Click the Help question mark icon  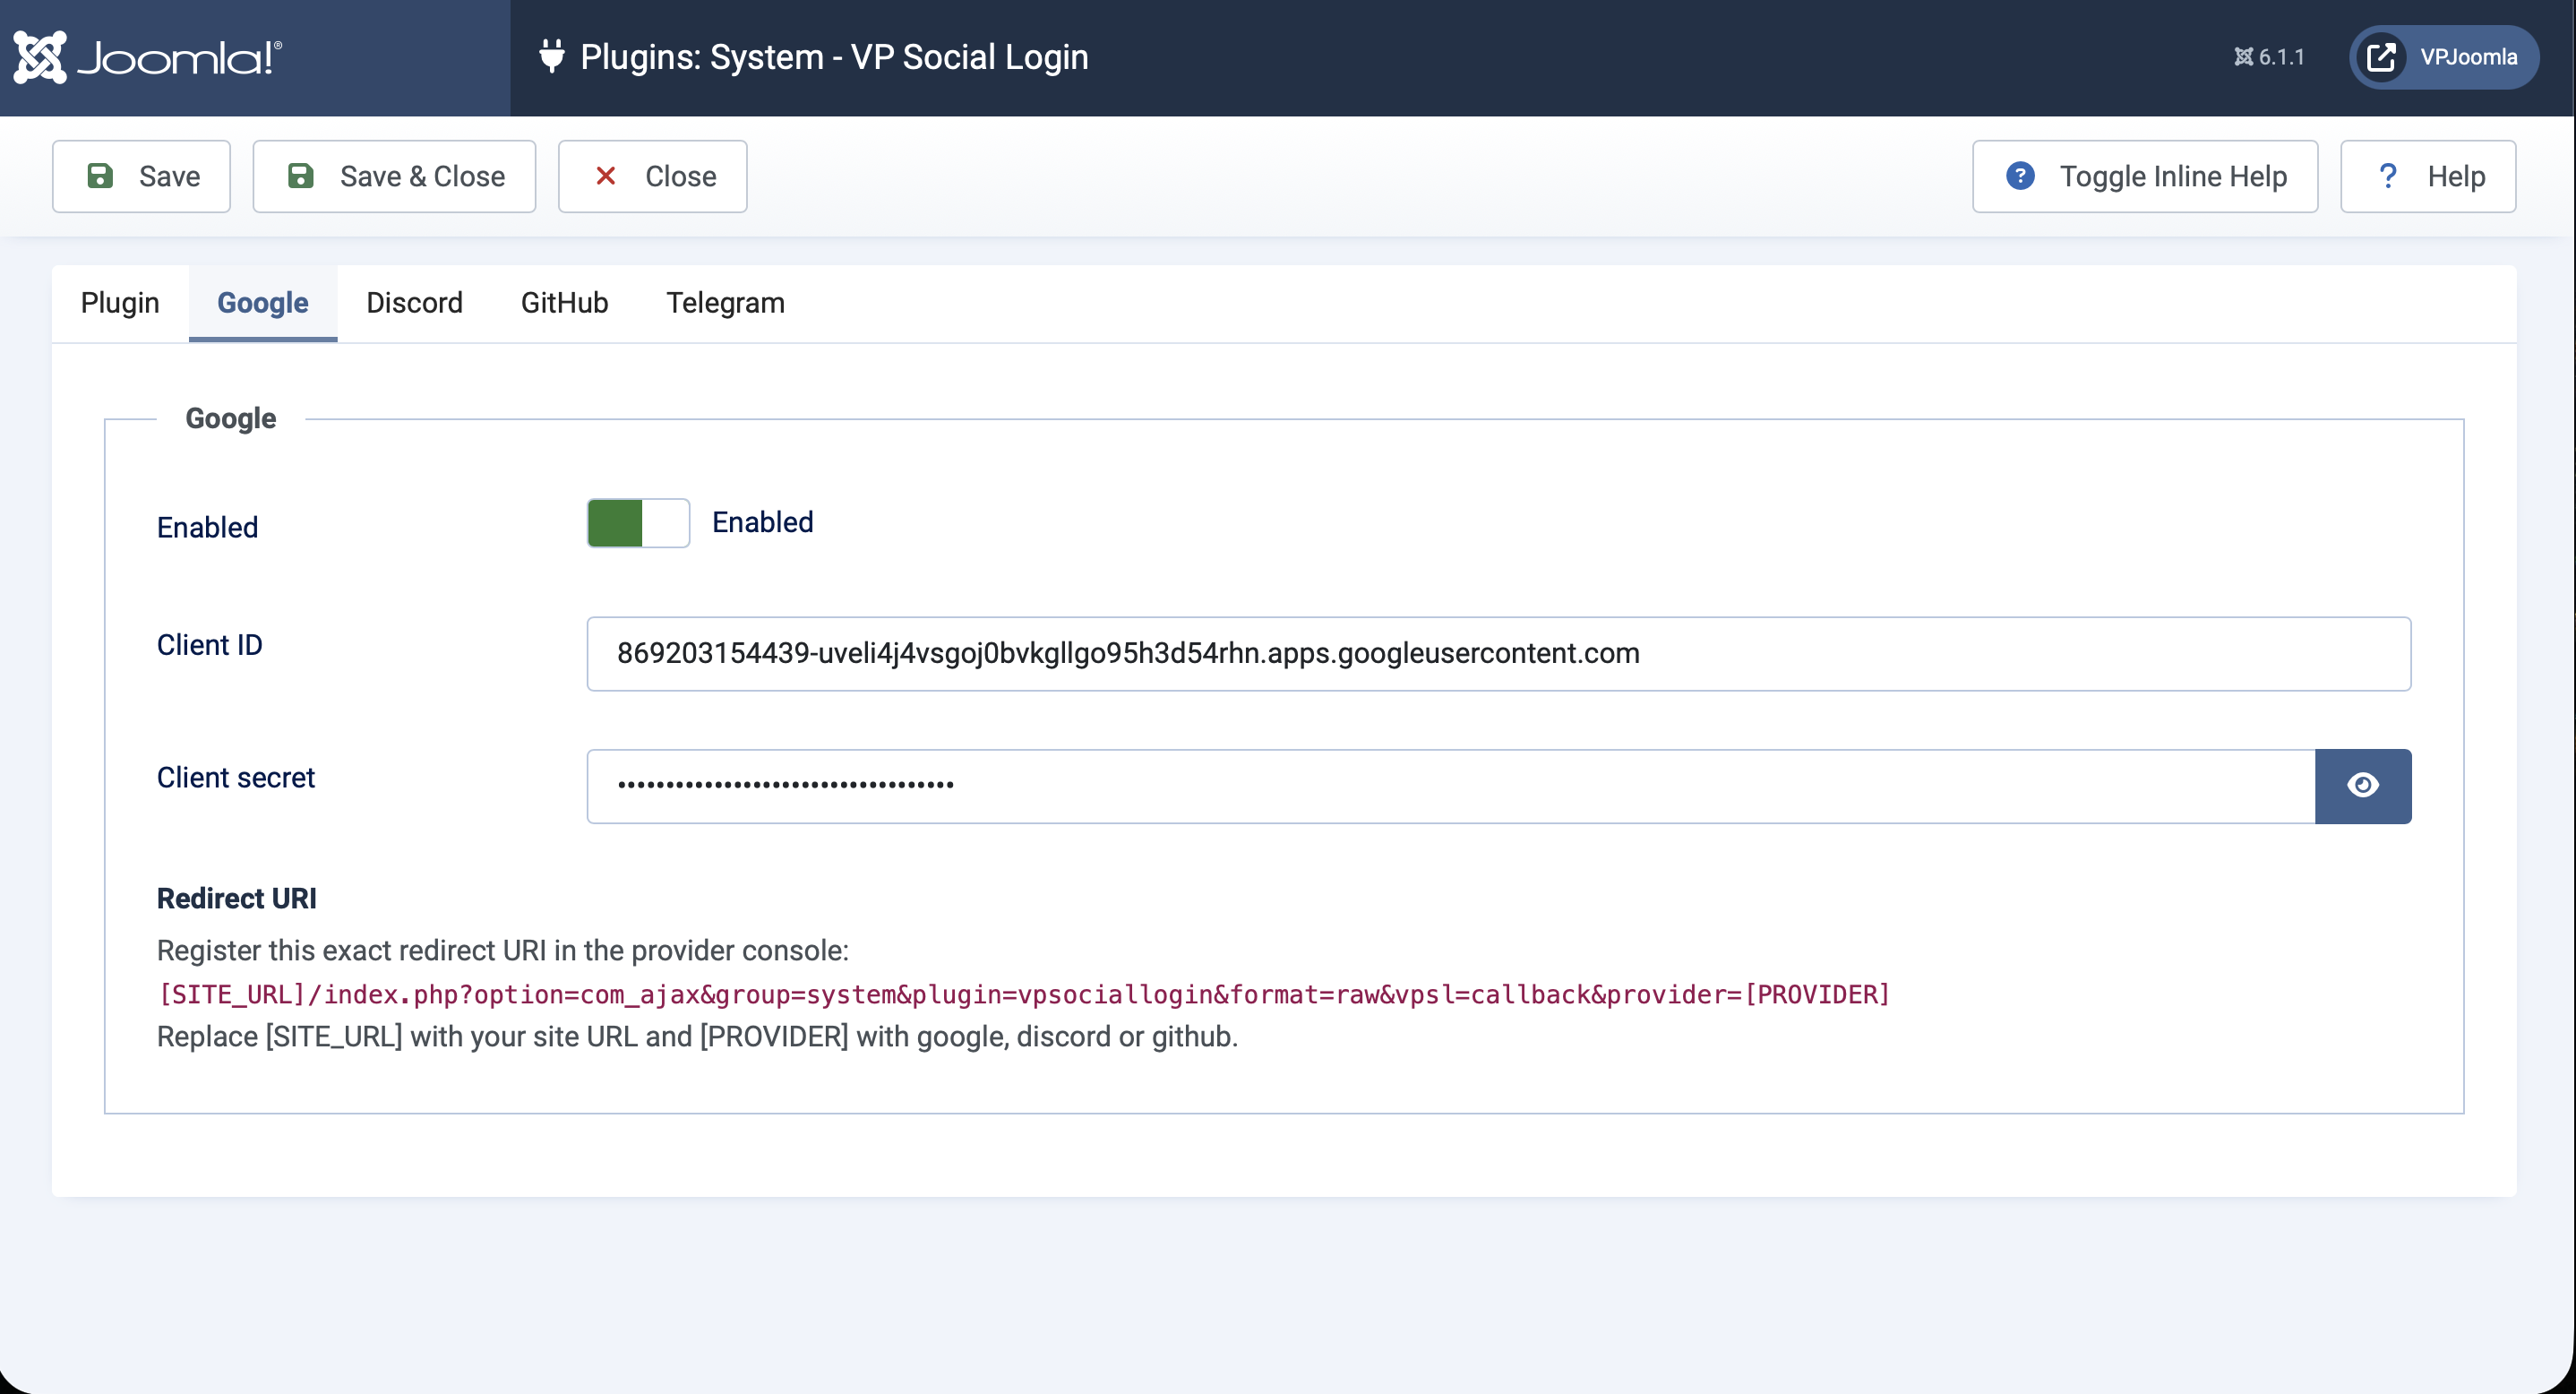[x=2387, y=176]
